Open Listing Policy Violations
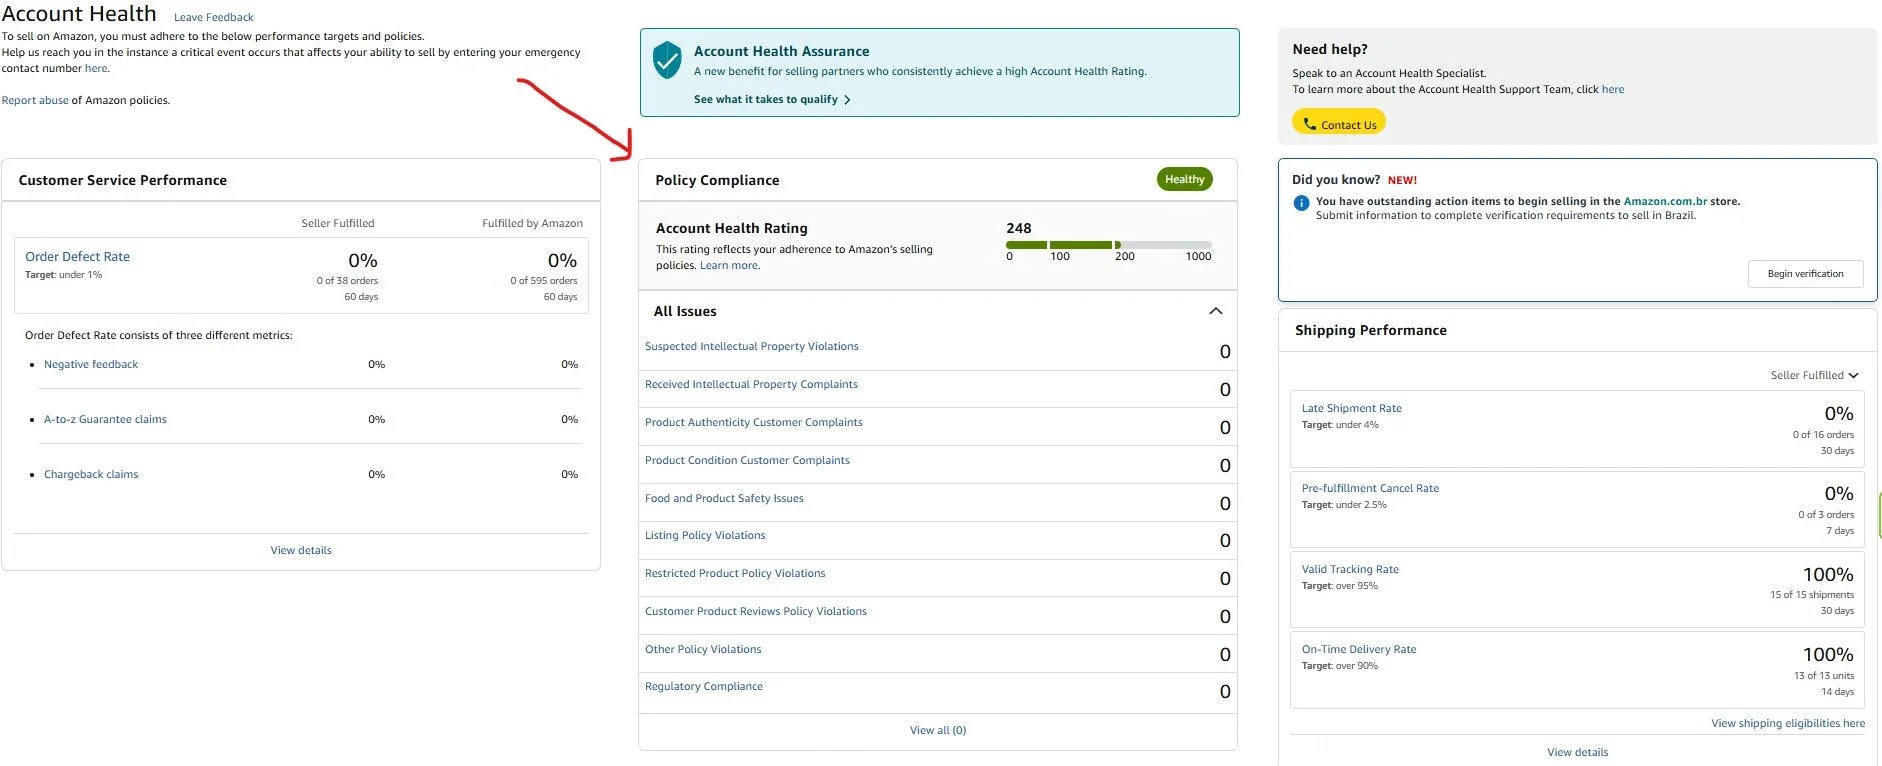The height and width of the screenshot is (766, 1882). pyautogui.click(x=705, y=535)
